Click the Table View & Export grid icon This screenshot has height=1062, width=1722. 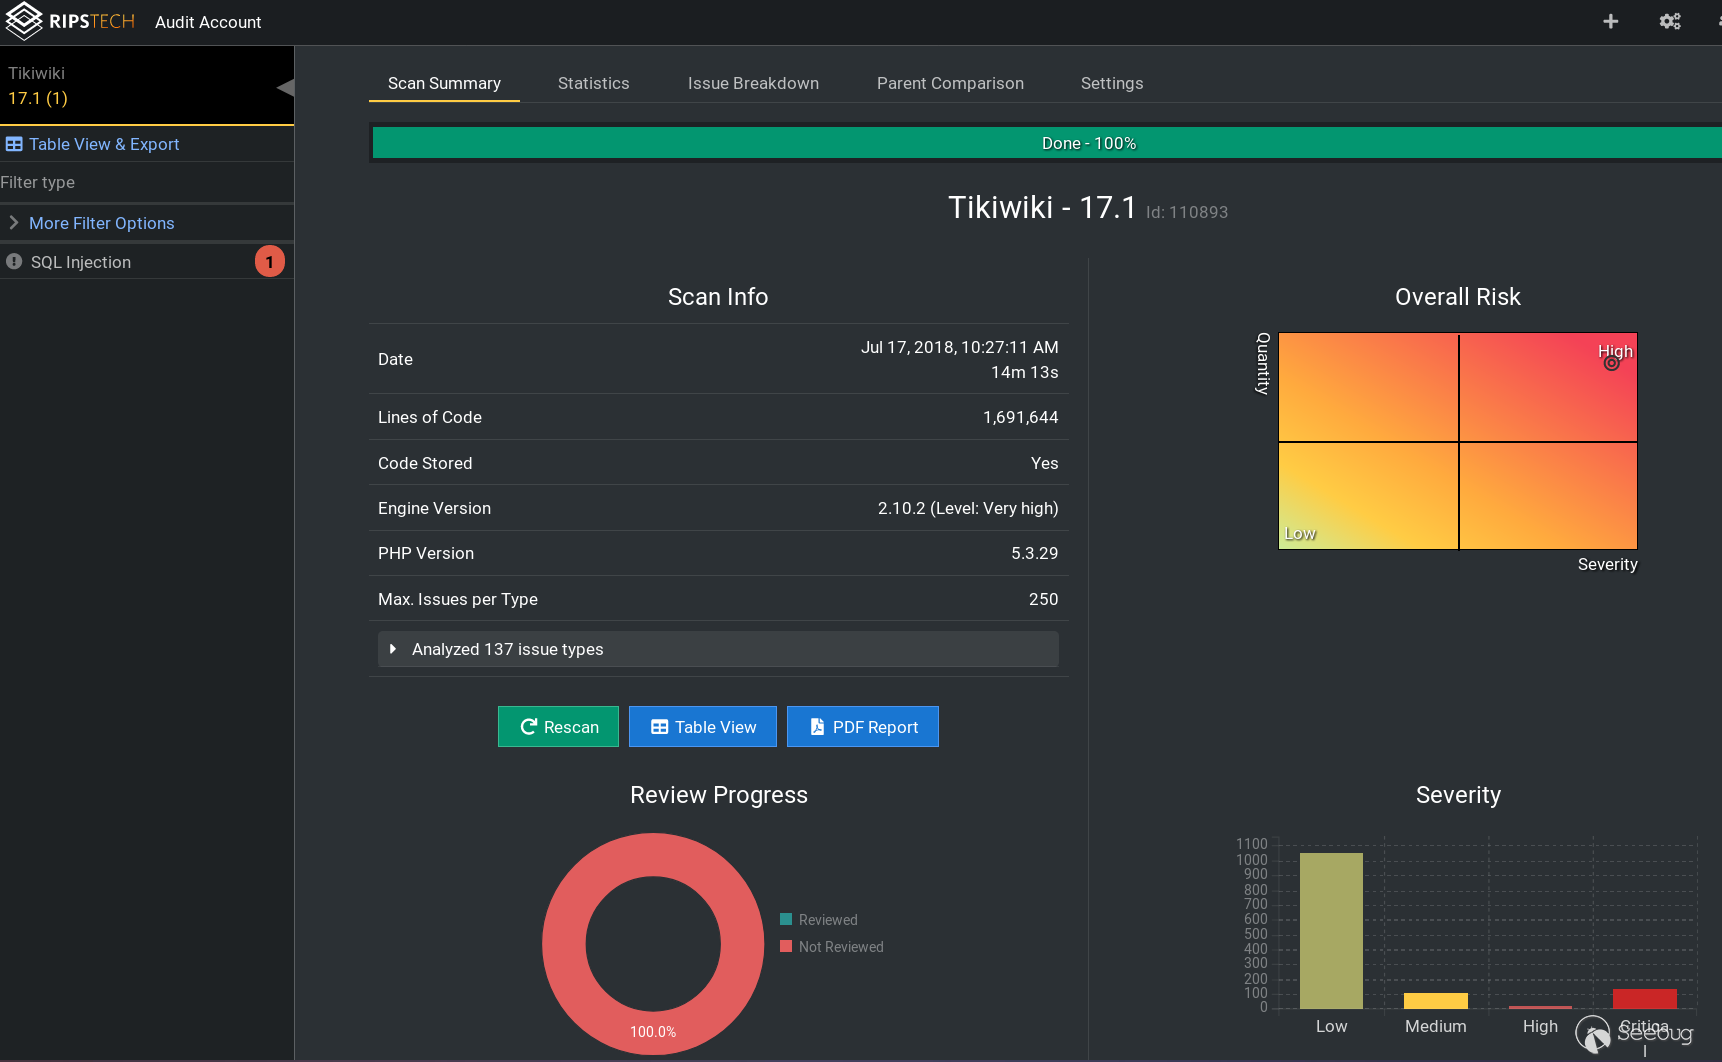pos(14,144)
